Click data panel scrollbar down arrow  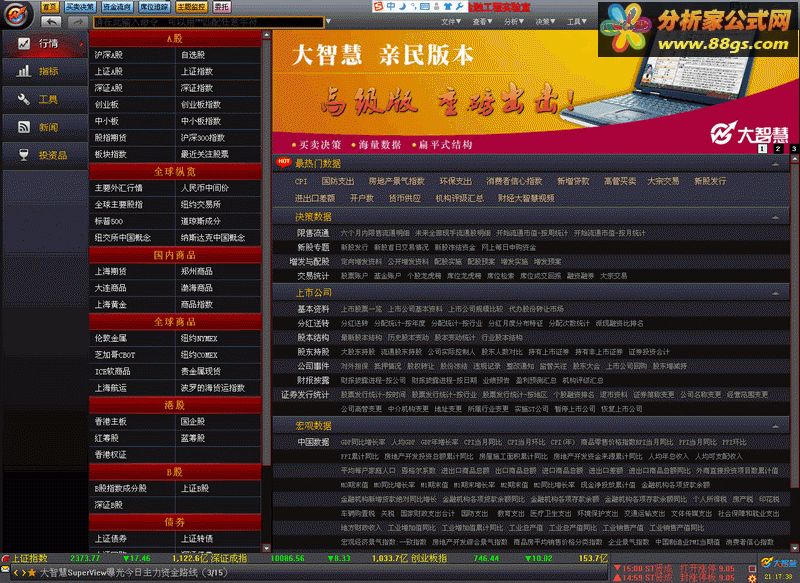(x=794, y=548)
